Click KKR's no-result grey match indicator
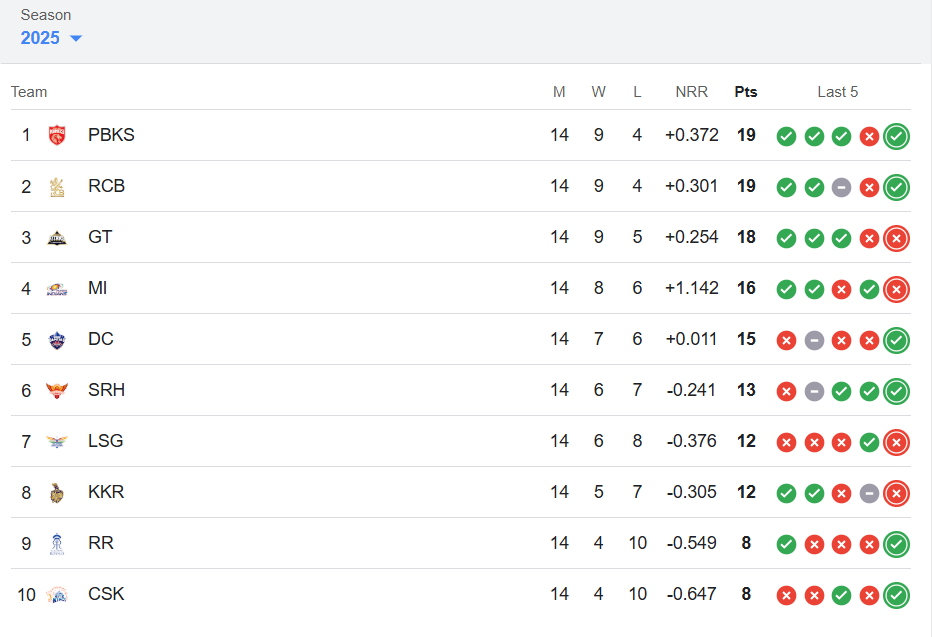 (869, 493)
